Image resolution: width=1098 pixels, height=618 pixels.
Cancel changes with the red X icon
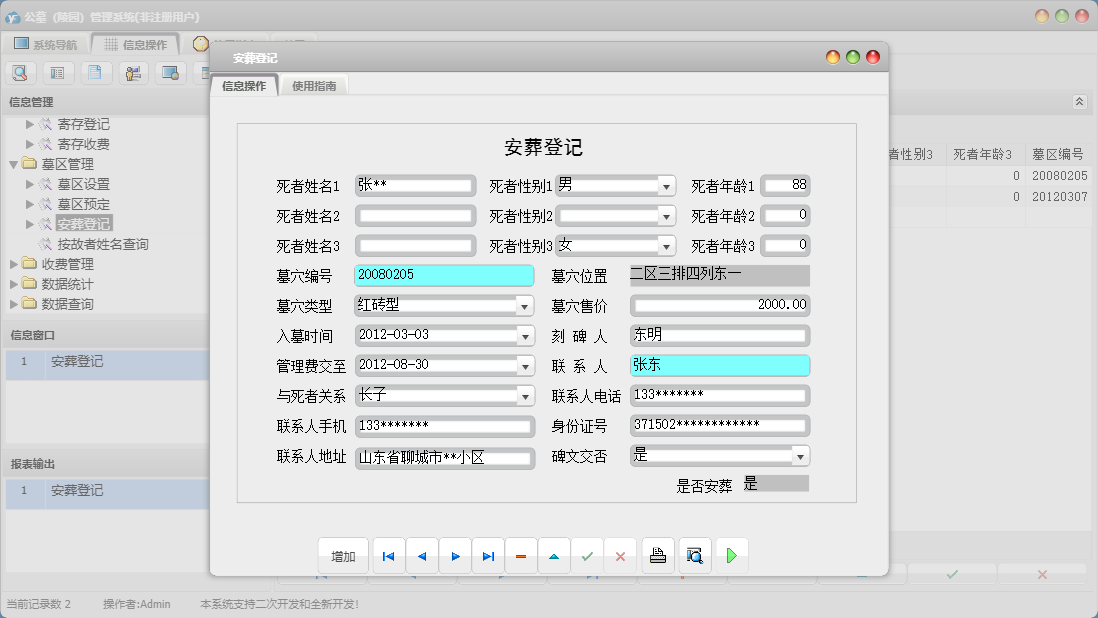(x=620, y=555)
